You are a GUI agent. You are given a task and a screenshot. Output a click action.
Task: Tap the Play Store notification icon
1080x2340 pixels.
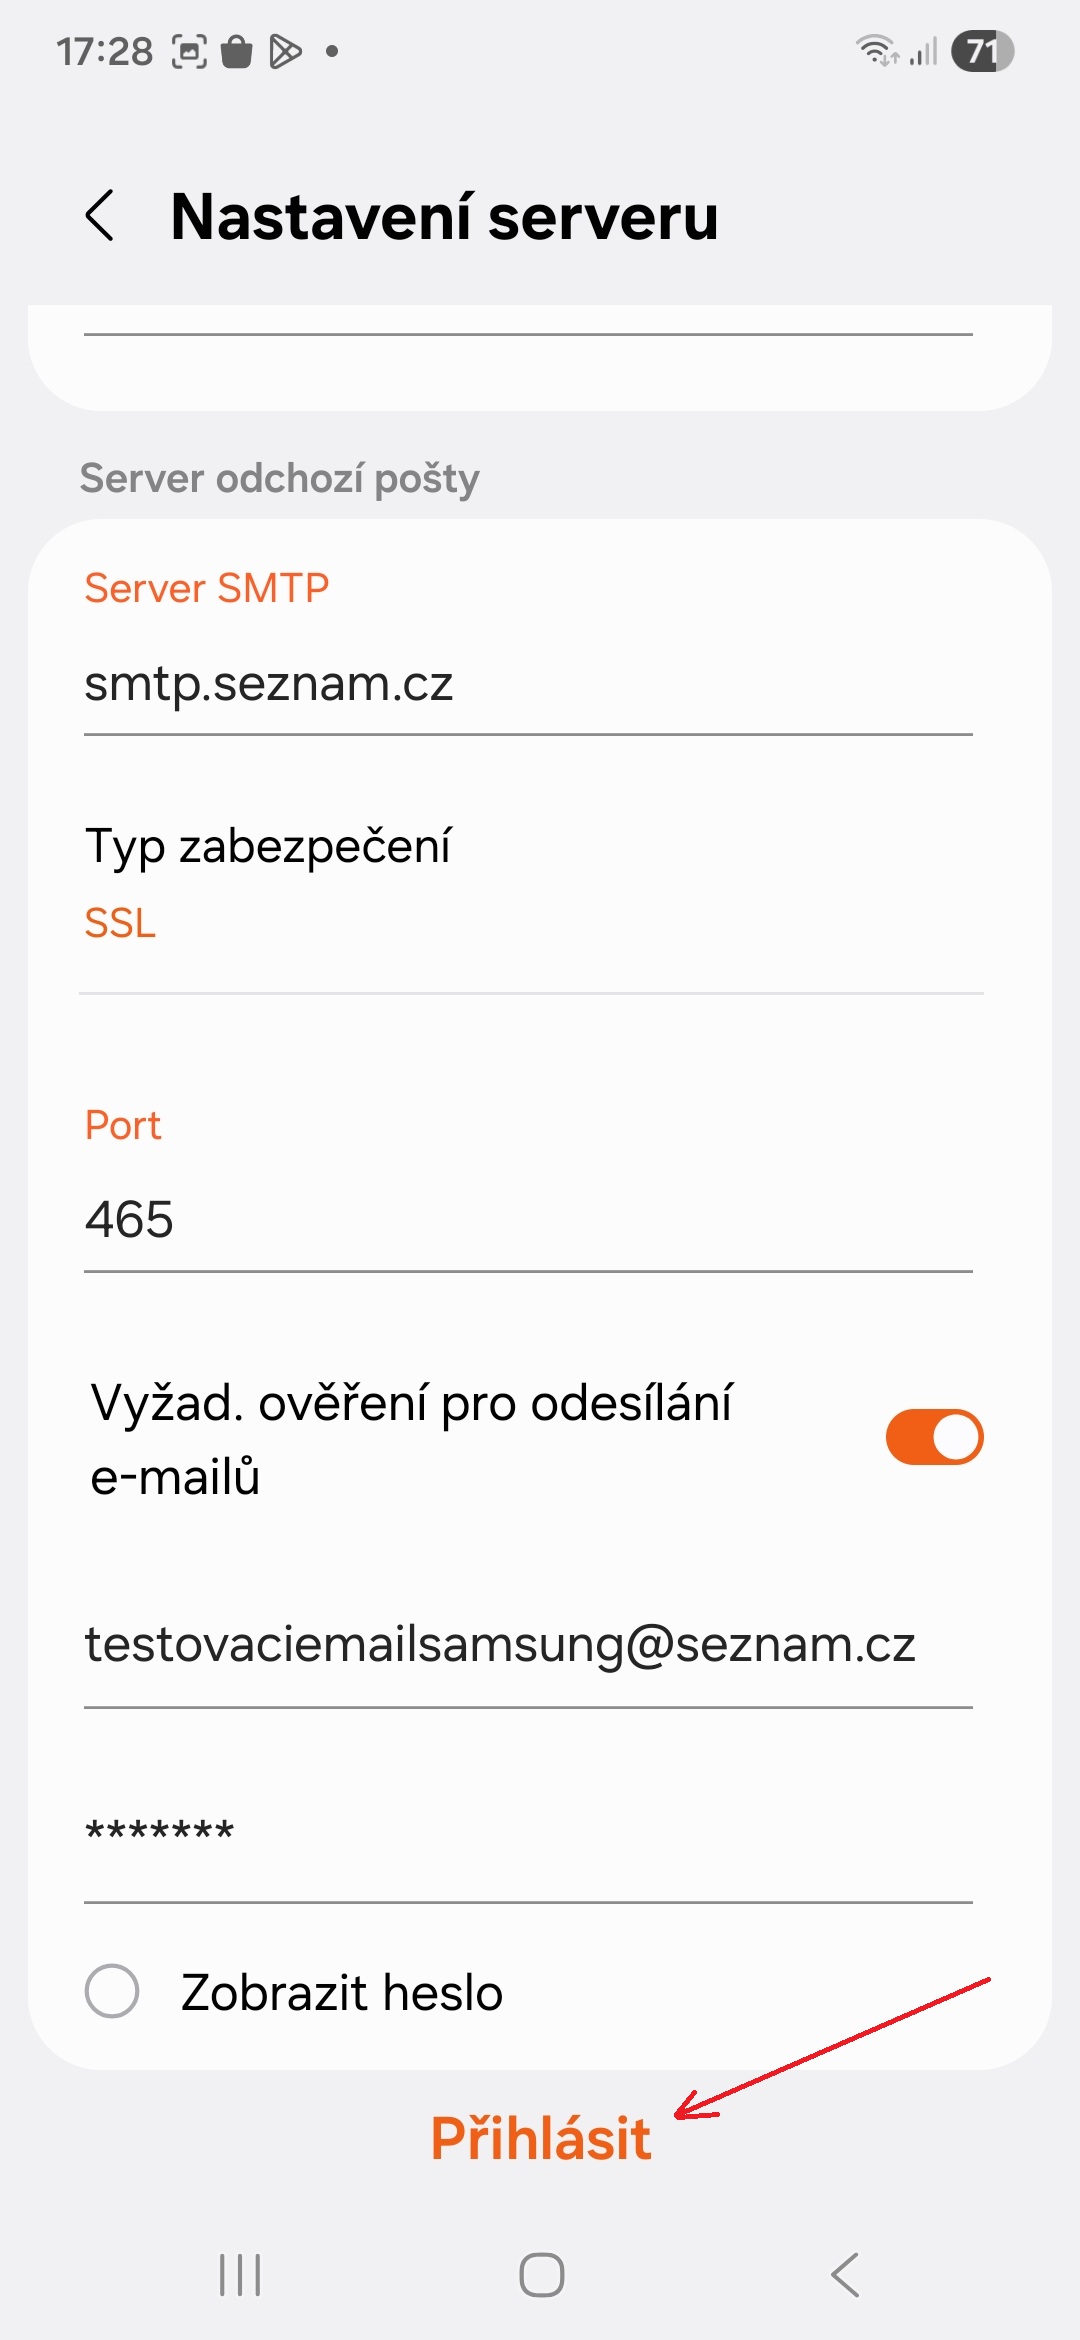pyautogui.click(x=285, y=51)
